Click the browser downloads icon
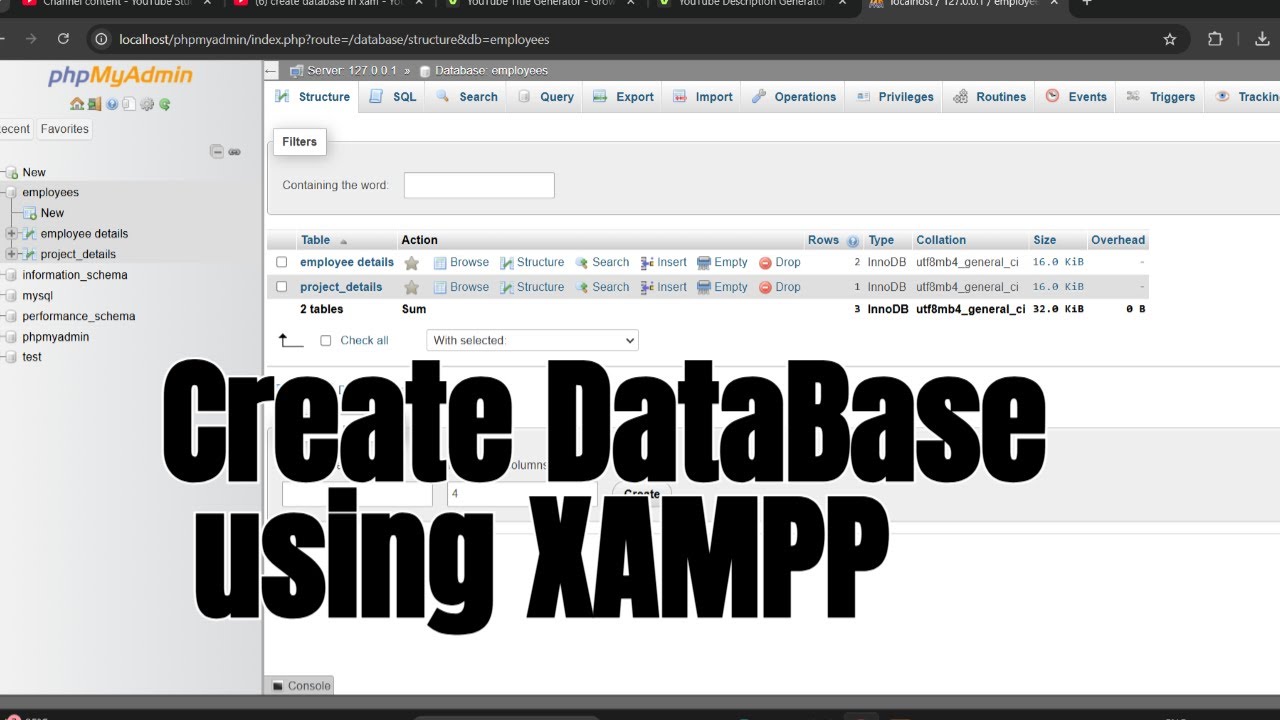Viewport: 1280px width, 720px height. click(1261, 39)
